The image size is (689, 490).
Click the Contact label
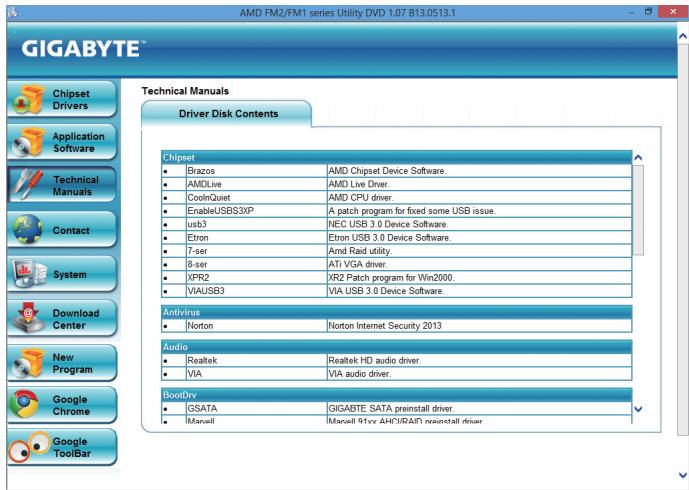pos(71,230)
